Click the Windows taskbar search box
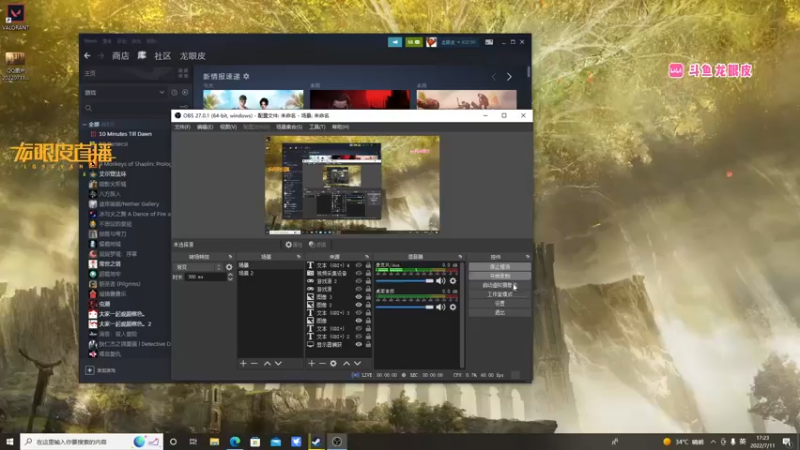Viewport: 800px width, 450px height. click(x=92, y=441)
